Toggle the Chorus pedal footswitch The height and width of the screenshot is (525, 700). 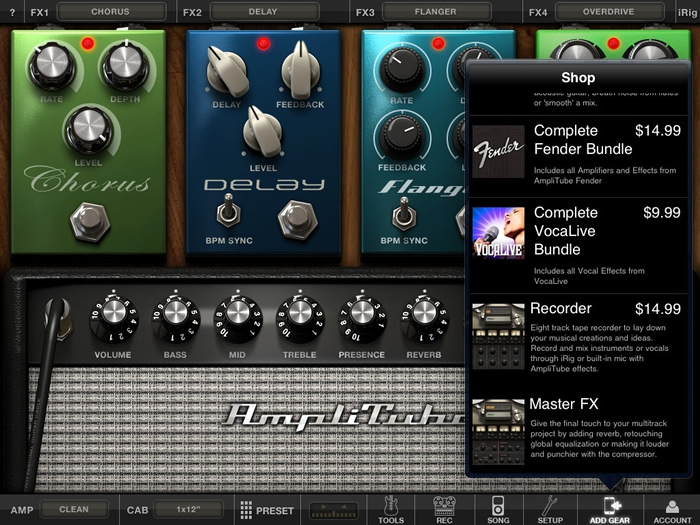point(90,222)
